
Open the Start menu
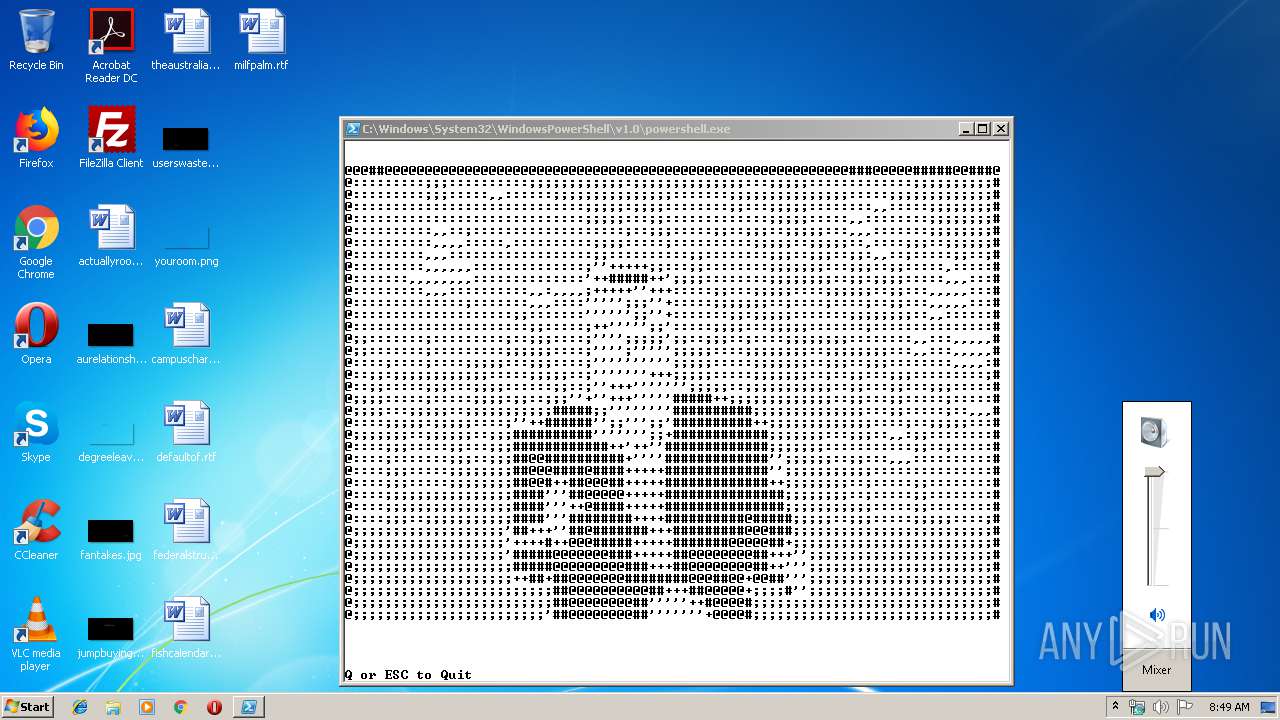pyautogui.click(x=27, y=707)
